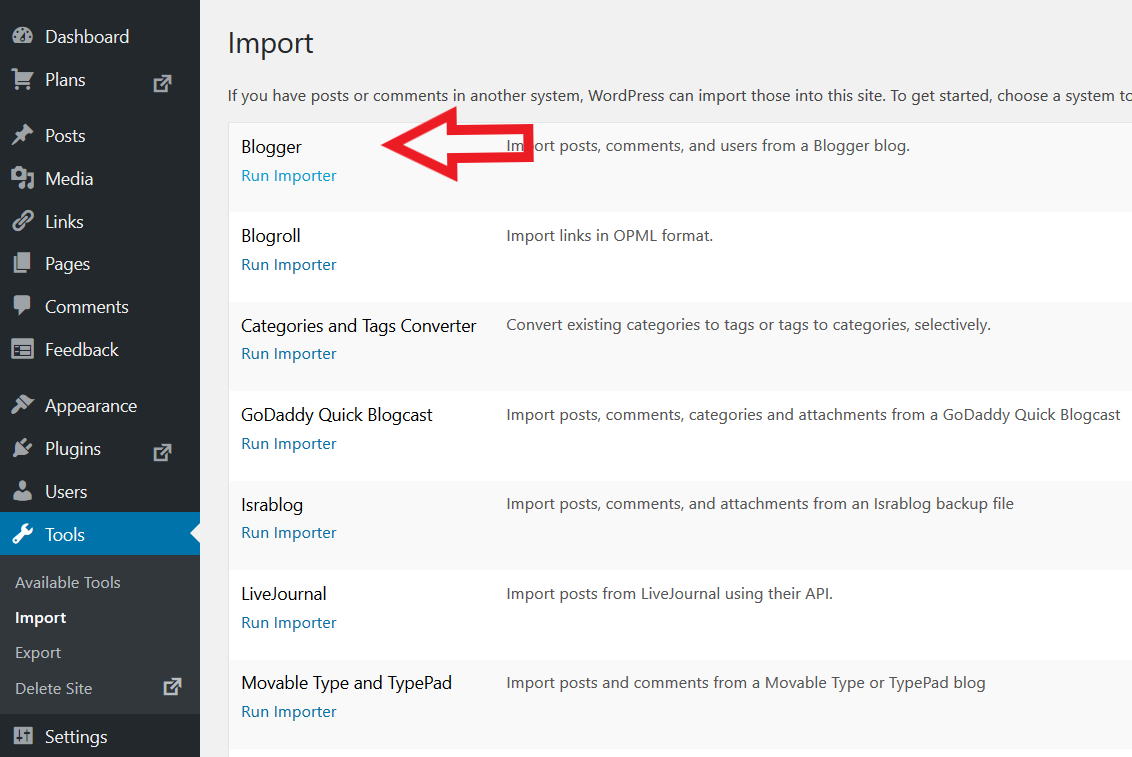Click the Blogger importer name
This screenshot has height=757, width=1132.
271,147
